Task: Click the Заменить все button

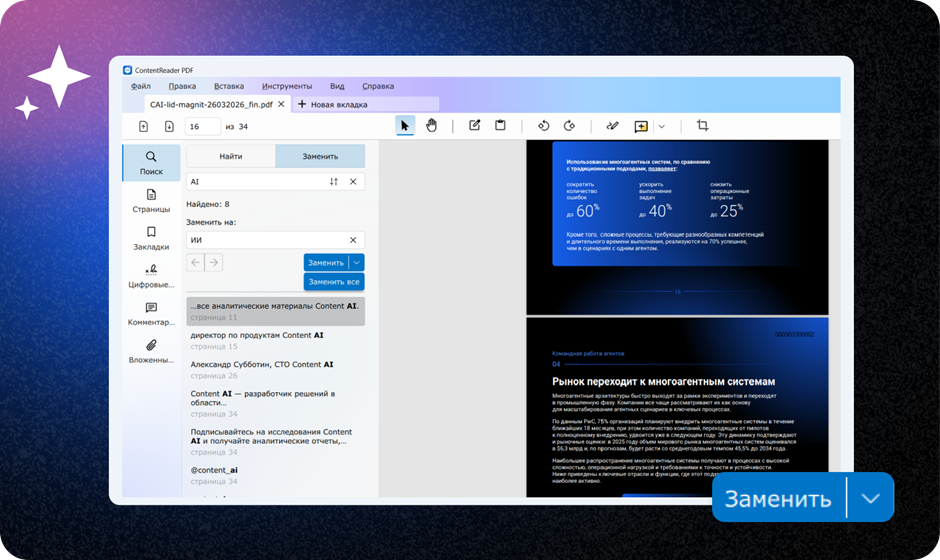Action: 334,282
